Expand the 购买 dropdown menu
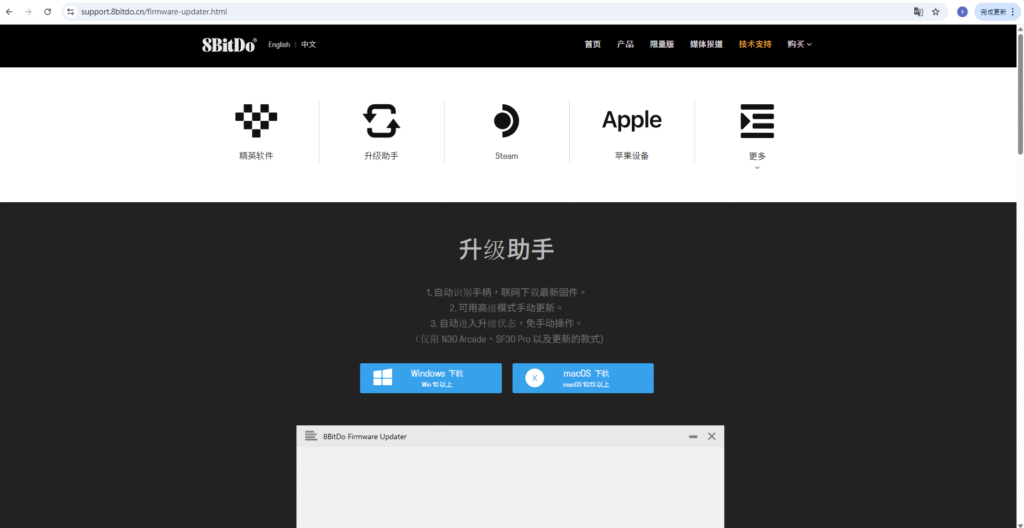 coord(799,44)
